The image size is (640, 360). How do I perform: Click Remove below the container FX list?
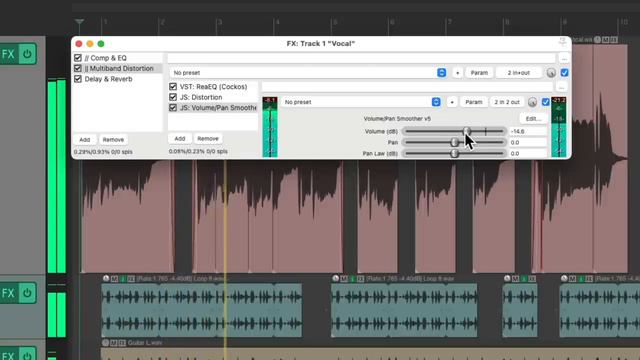point(208,139)
